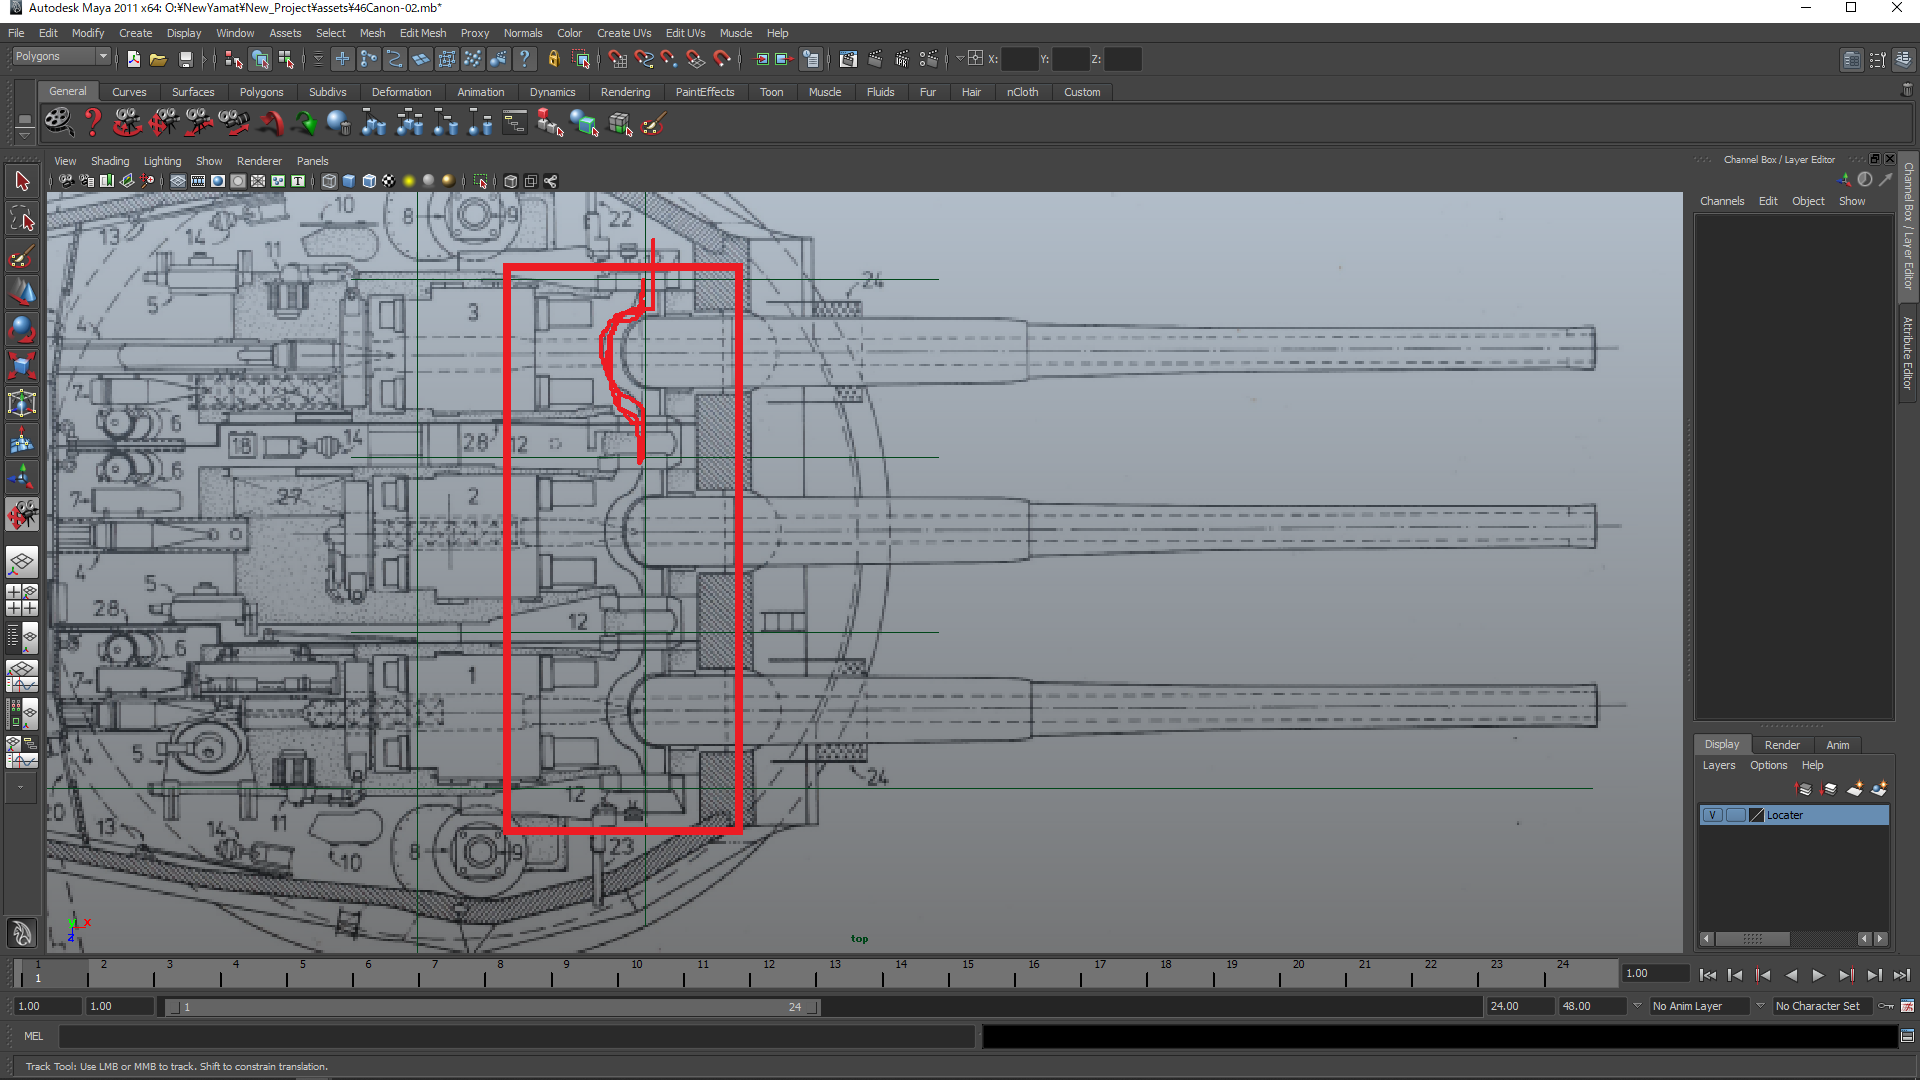Activate the Lasso select tool

pyautogui.click(x=22, y=219)
